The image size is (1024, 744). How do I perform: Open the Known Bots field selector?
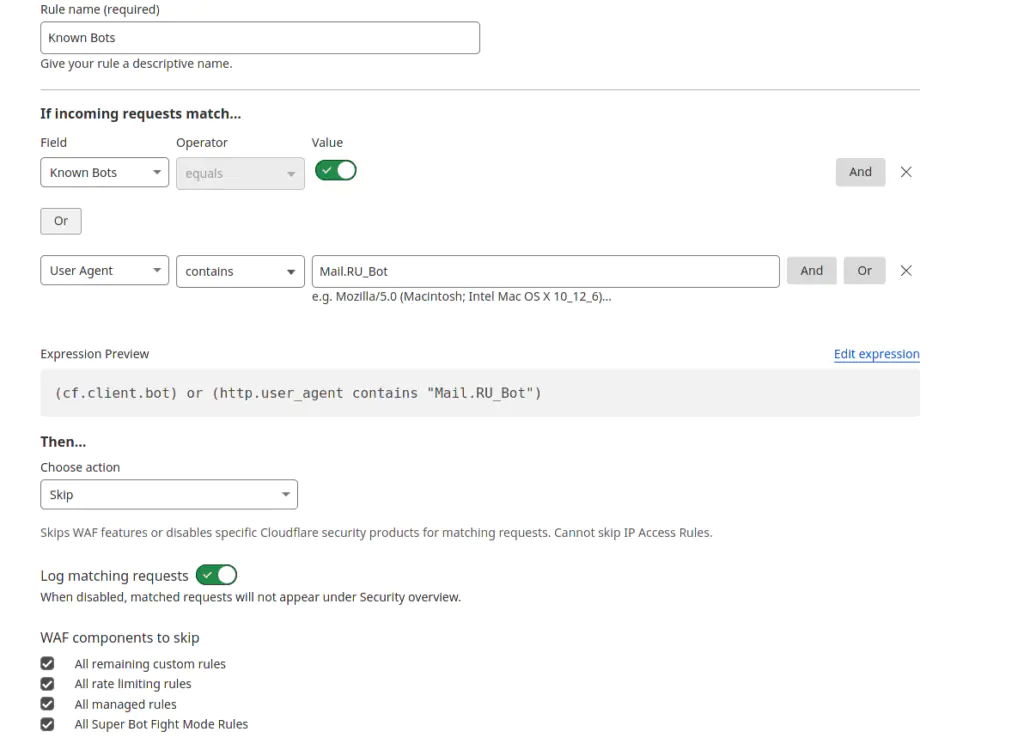[104, 172]
